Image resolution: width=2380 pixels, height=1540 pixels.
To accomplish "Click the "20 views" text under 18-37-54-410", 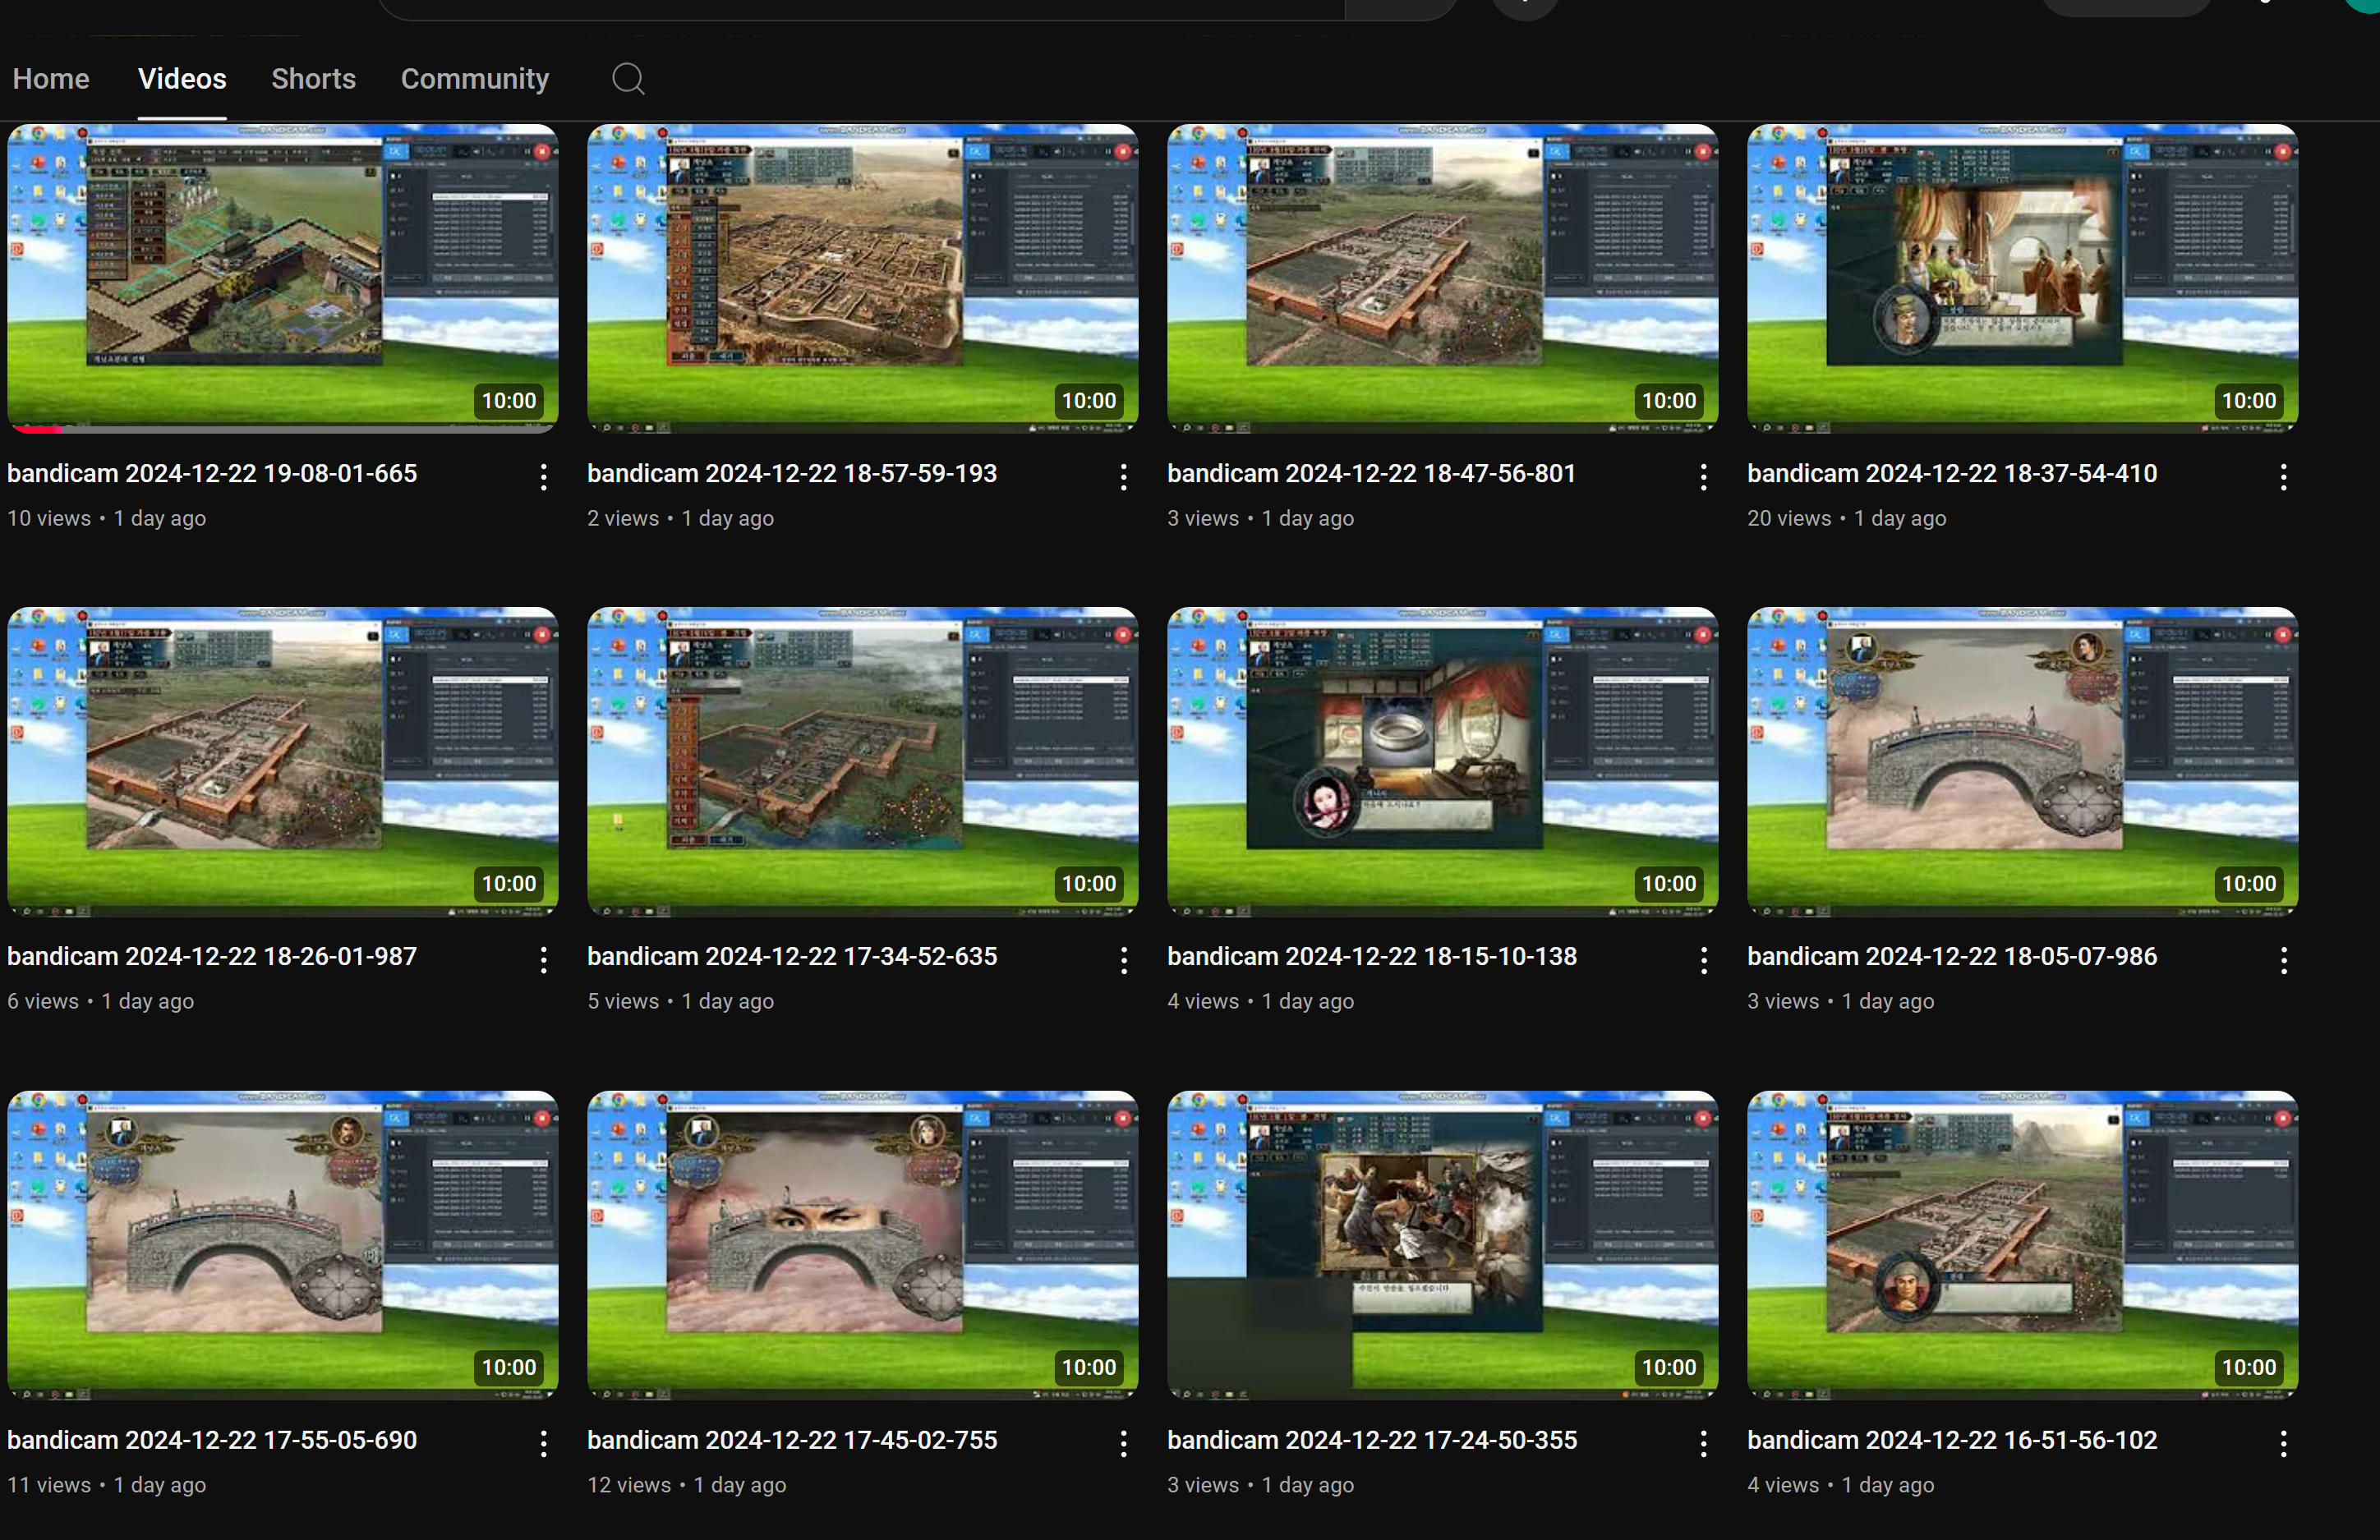I will [x=1789, y=518].
